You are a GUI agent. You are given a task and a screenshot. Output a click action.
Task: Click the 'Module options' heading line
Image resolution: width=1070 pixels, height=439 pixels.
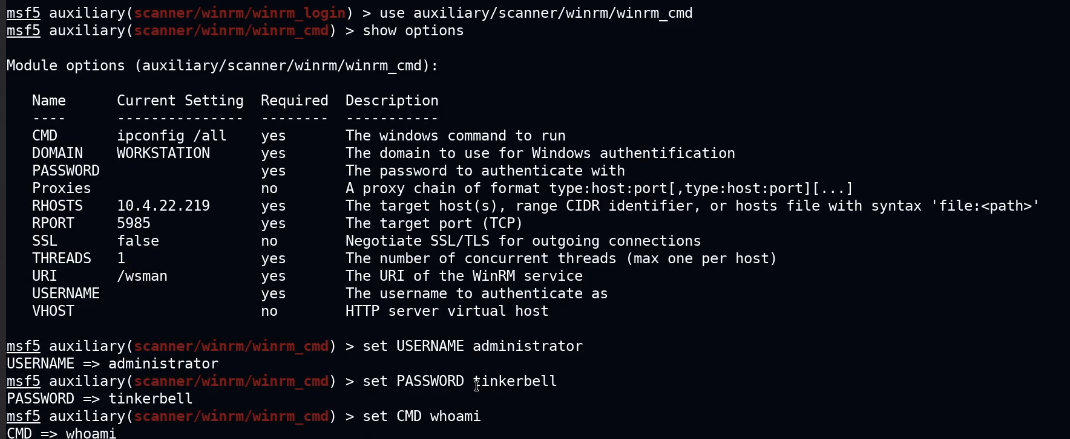pyautogui.click(x=222, y=65)
